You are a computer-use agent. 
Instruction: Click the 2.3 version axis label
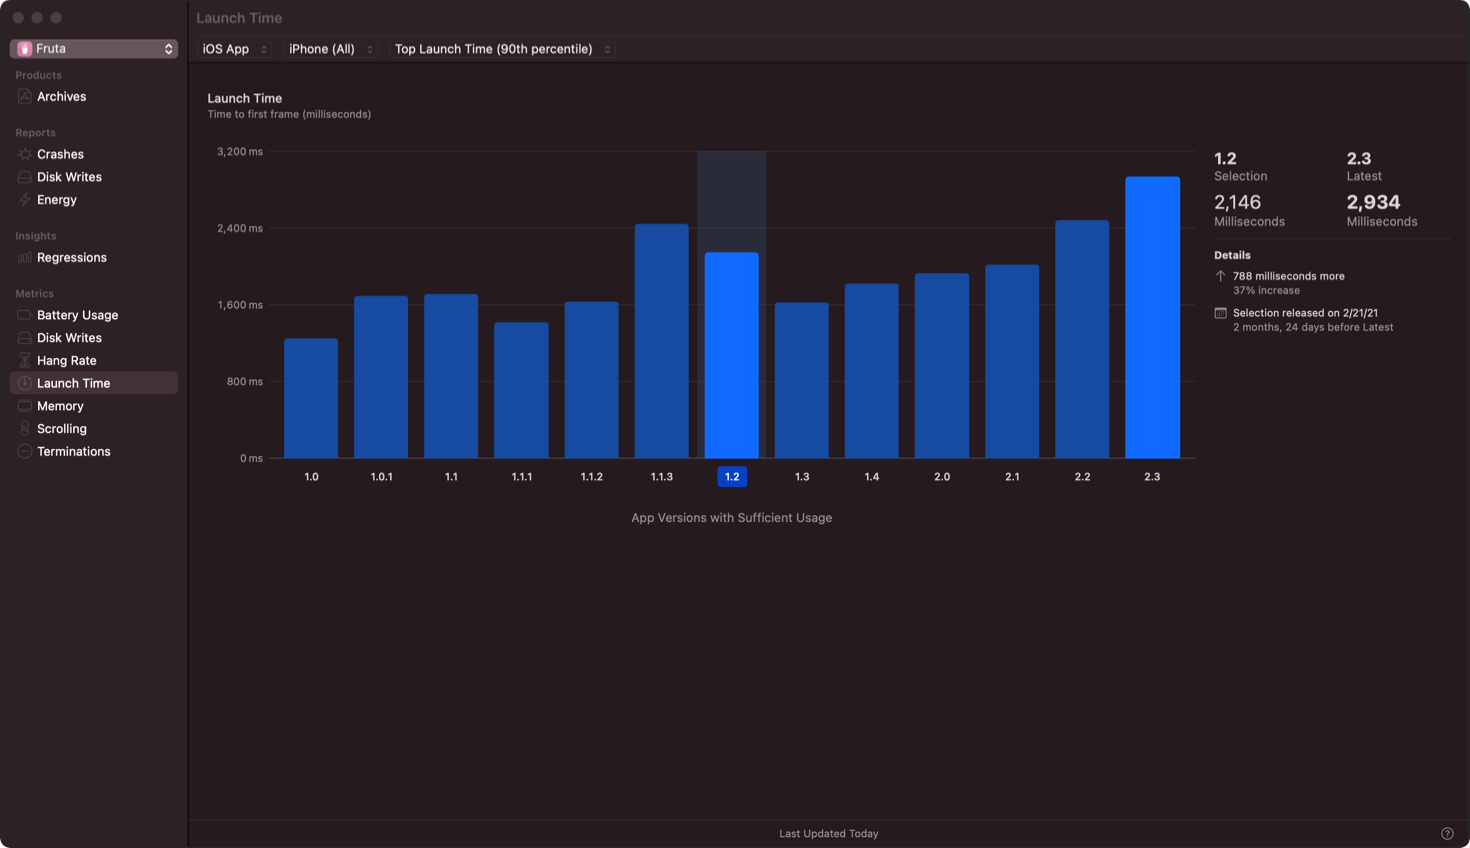pos(1152,477)
